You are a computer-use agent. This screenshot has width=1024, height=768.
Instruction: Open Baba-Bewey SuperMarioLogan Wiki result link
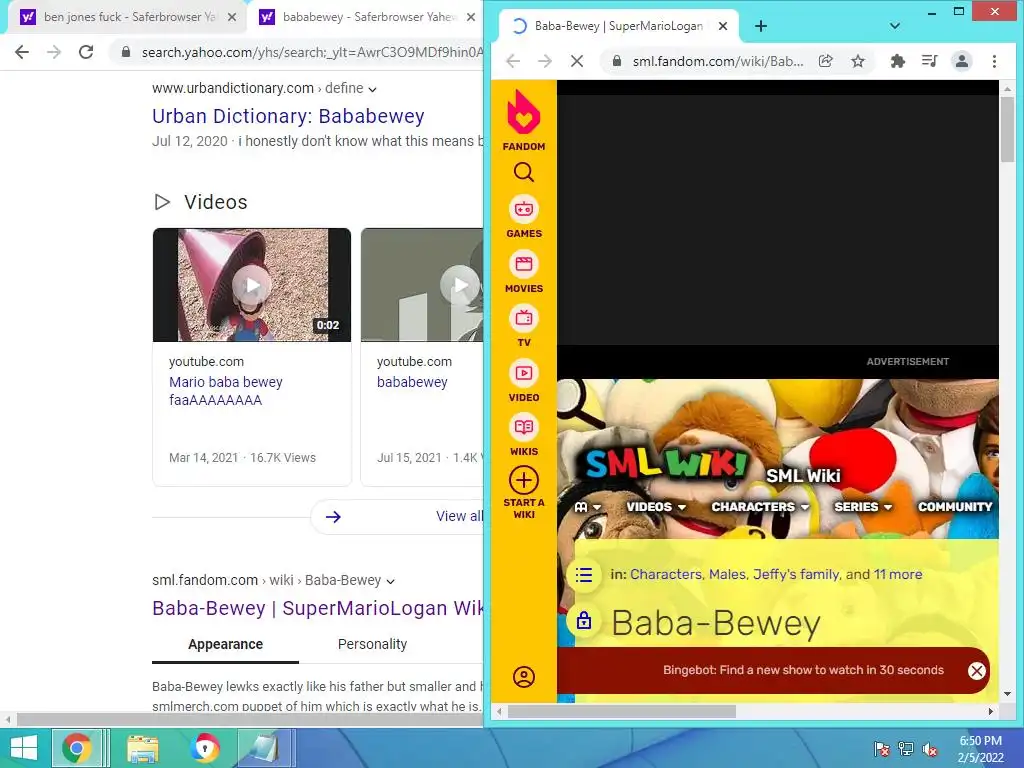tap(318, 608)
